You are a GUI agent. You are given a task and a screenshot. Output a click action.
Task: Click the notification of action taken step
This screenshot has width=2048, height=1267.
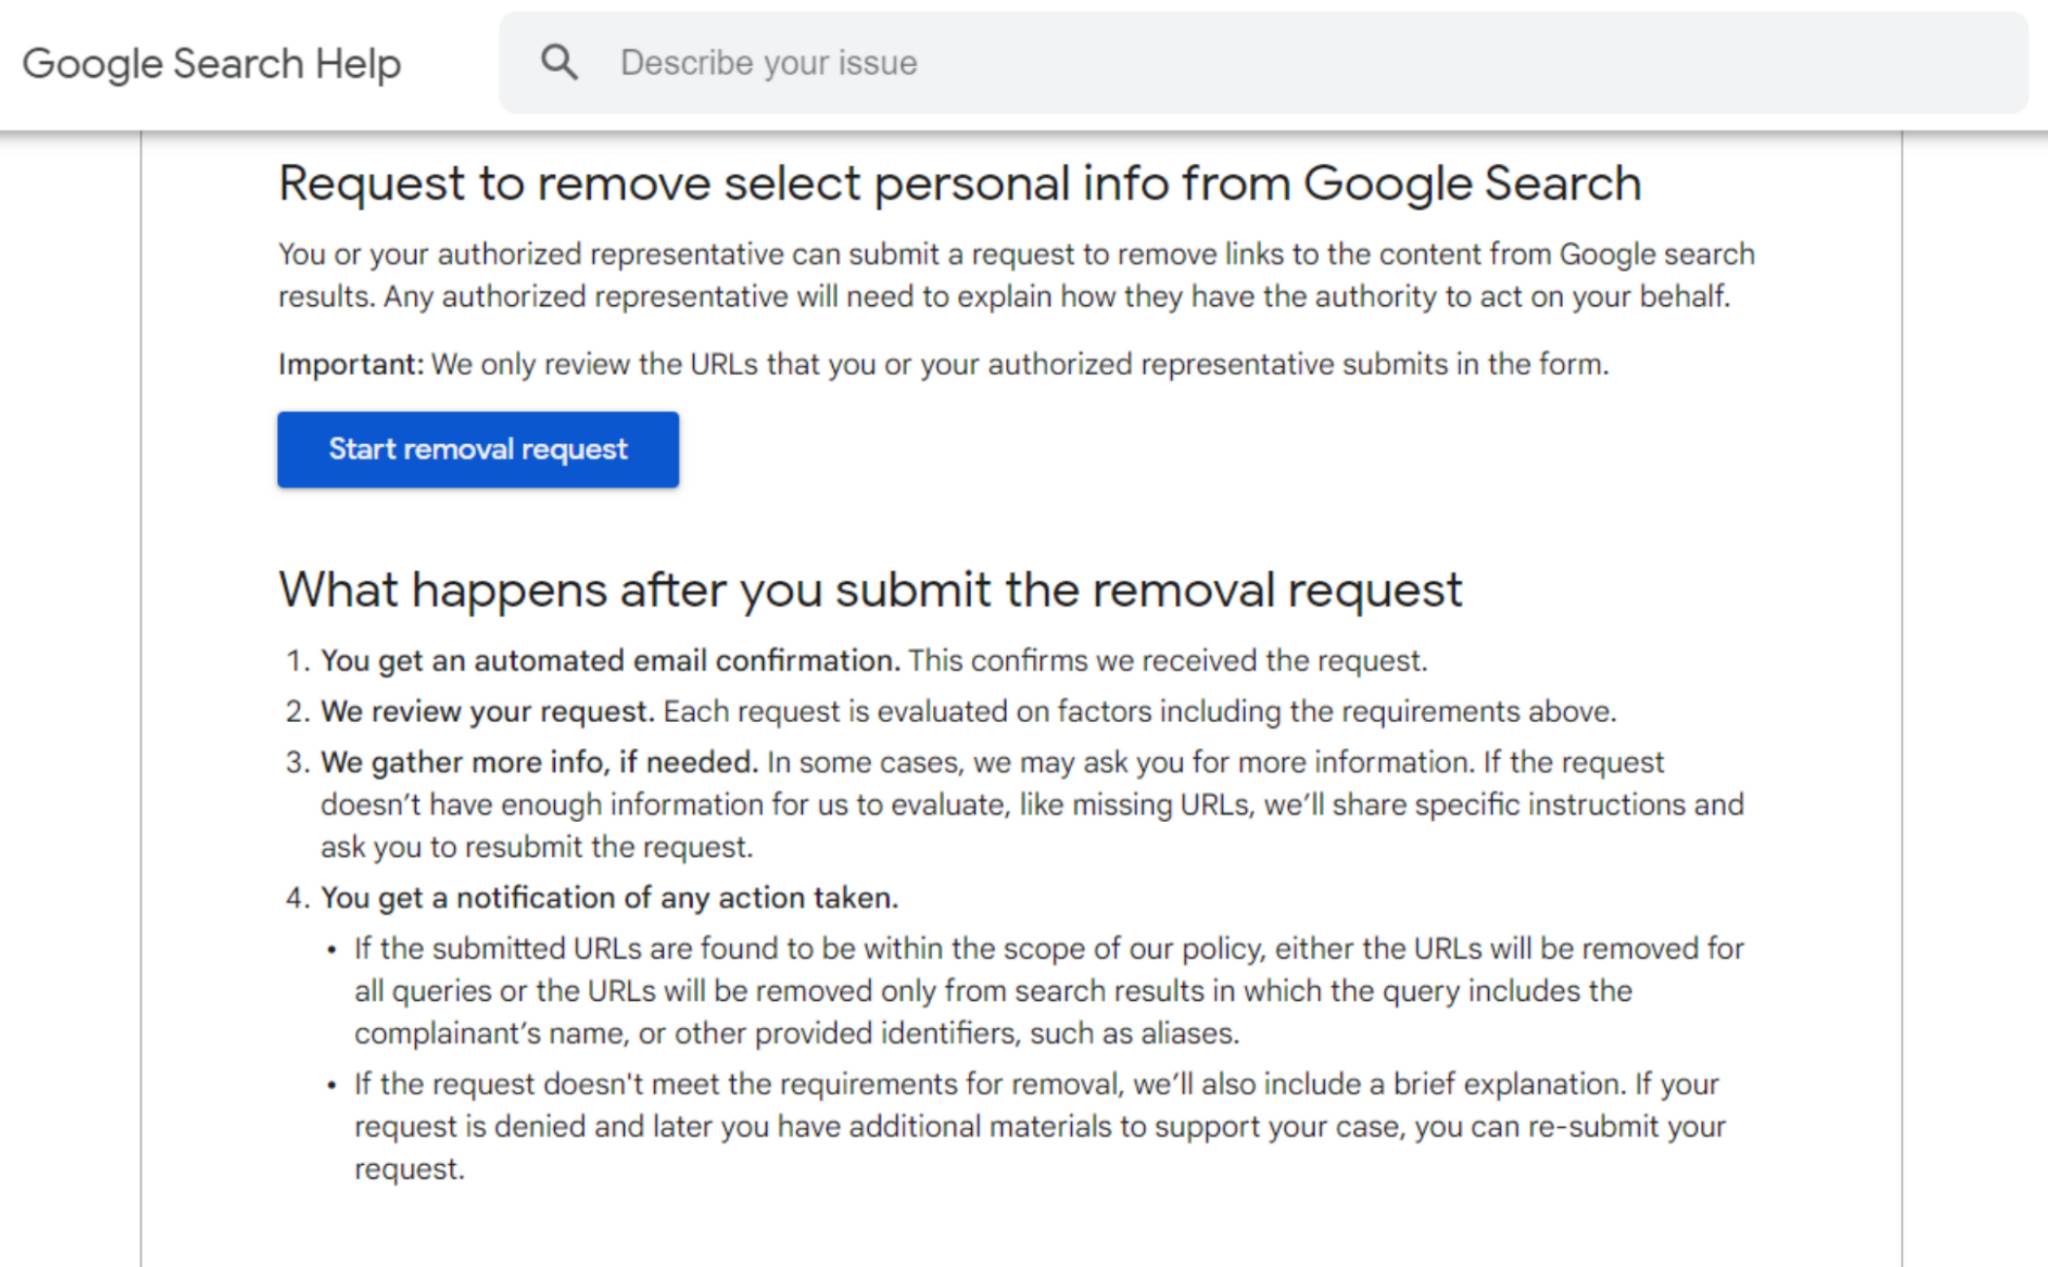tap(610, 897)
